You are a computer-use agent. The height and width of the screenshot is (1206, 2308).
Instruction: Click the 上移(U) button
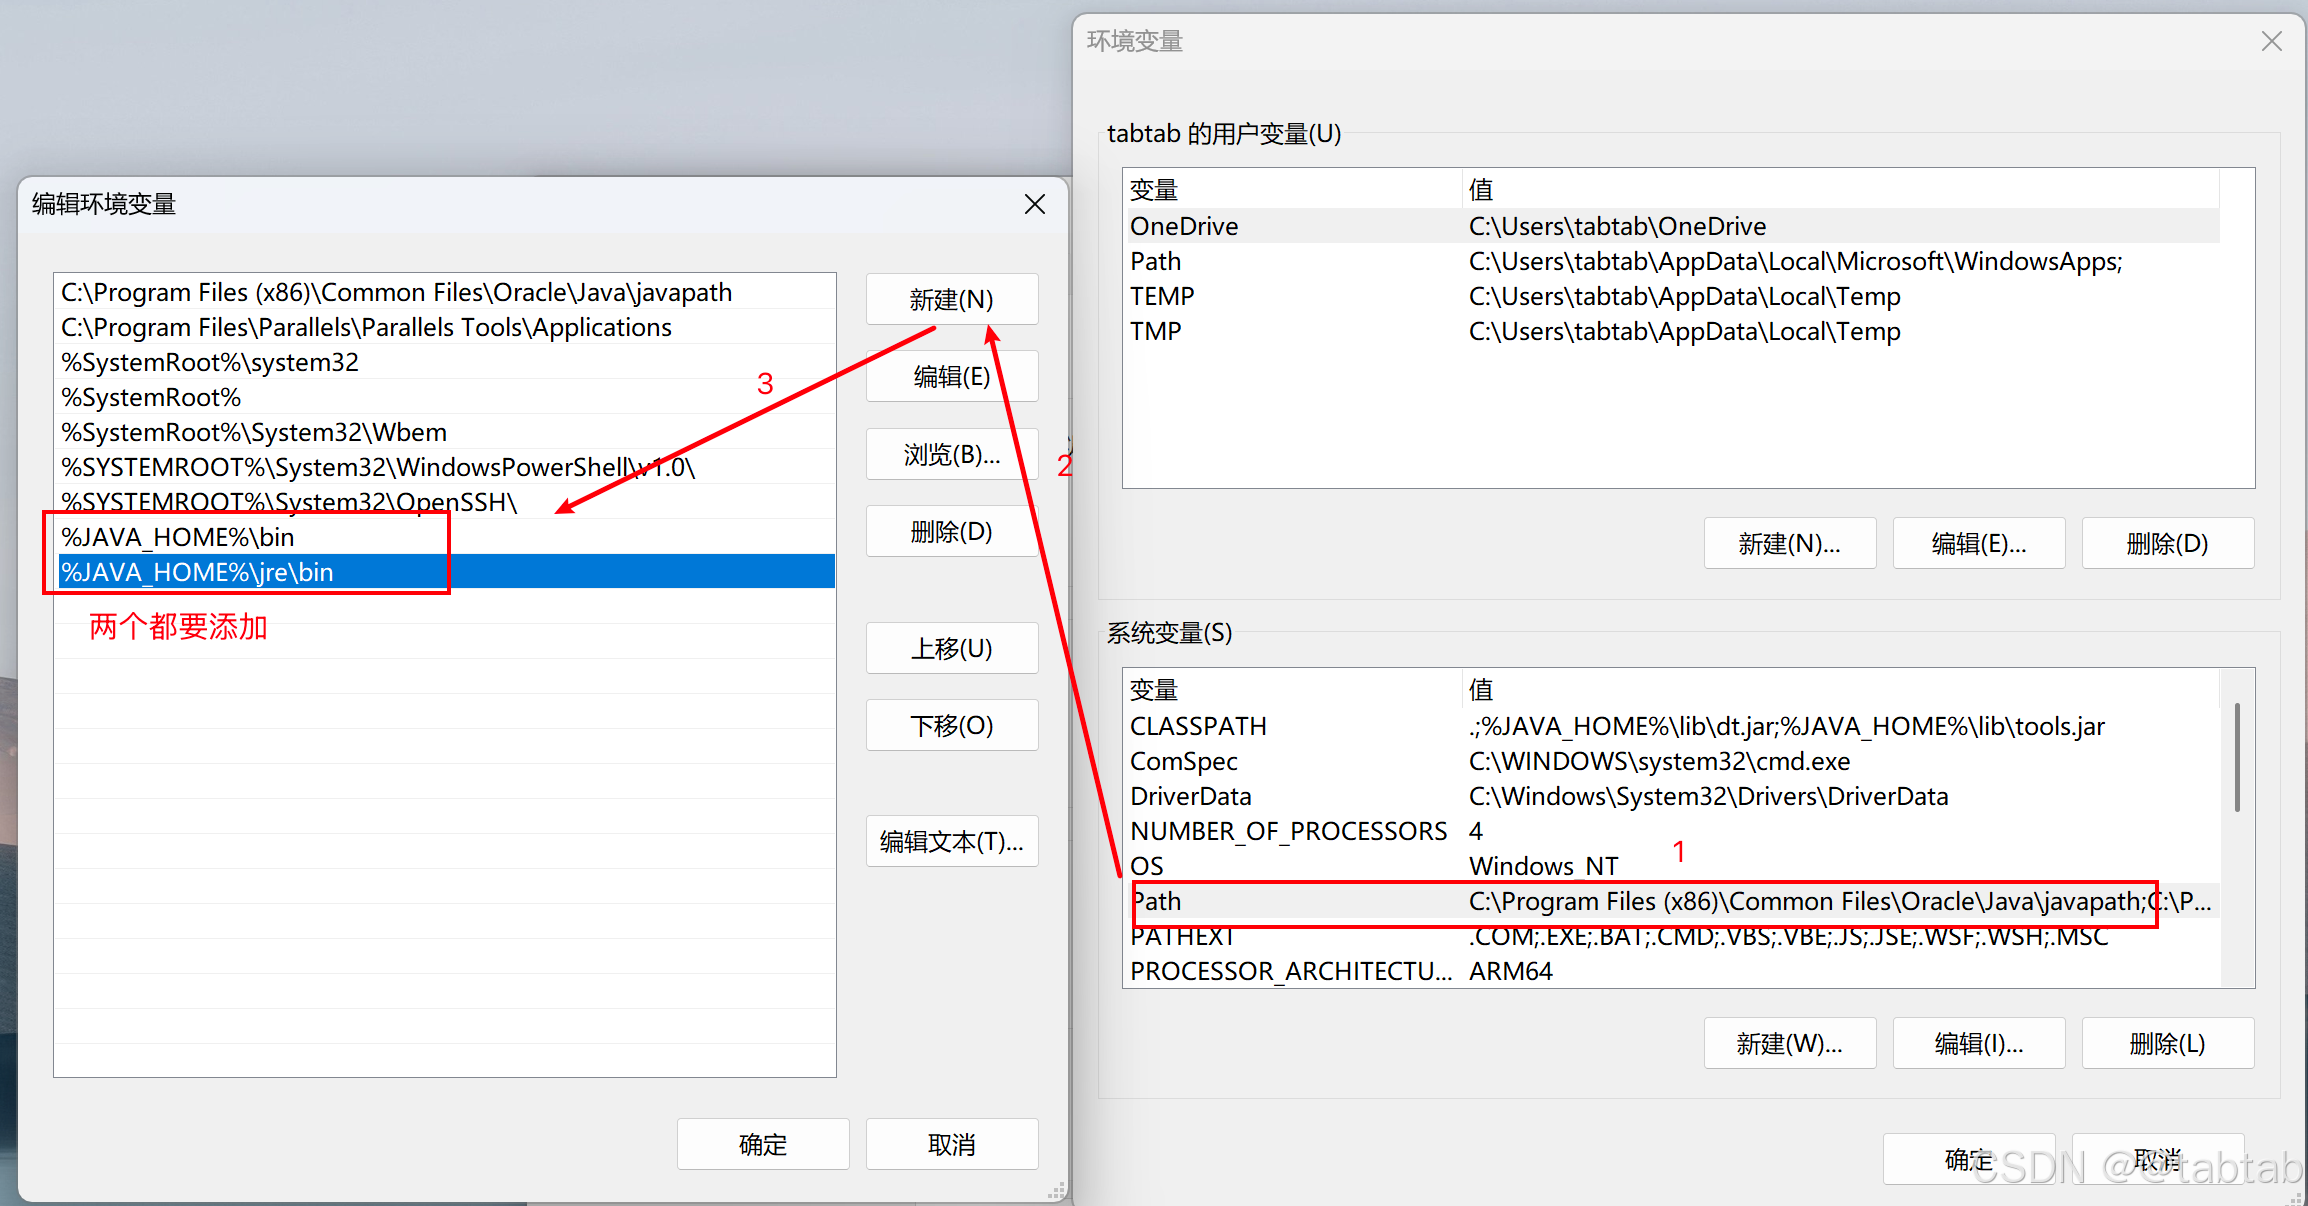[x=951, y=648]
